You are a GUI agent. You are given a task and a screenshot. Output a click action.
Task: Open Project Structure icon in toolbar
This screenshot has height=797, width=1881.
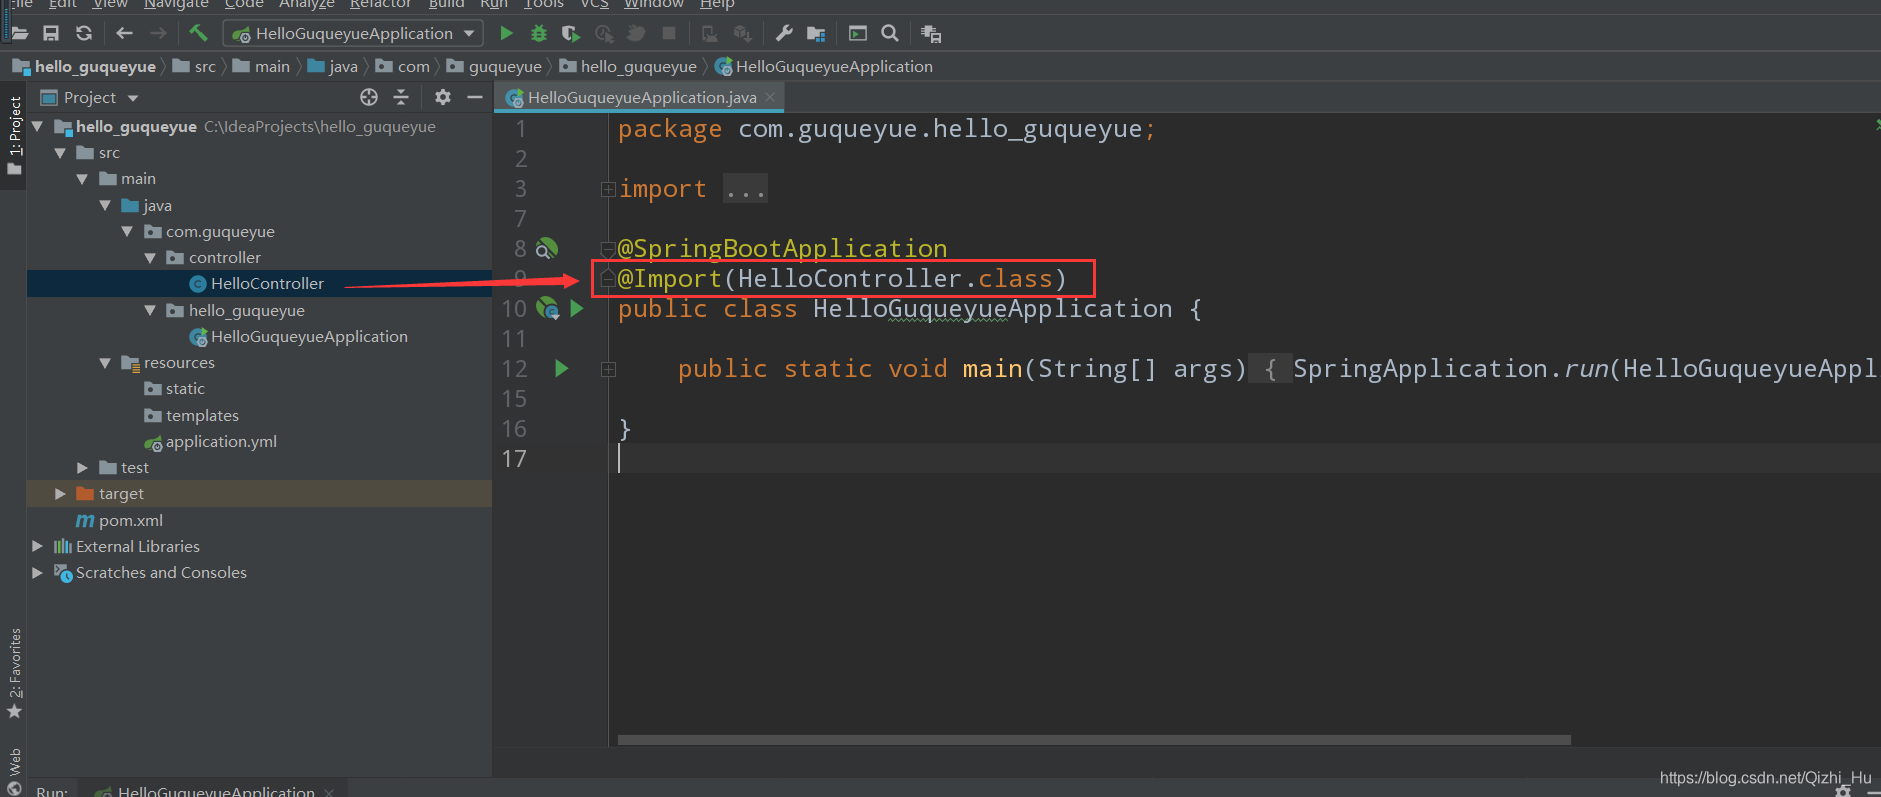[816, 33]
